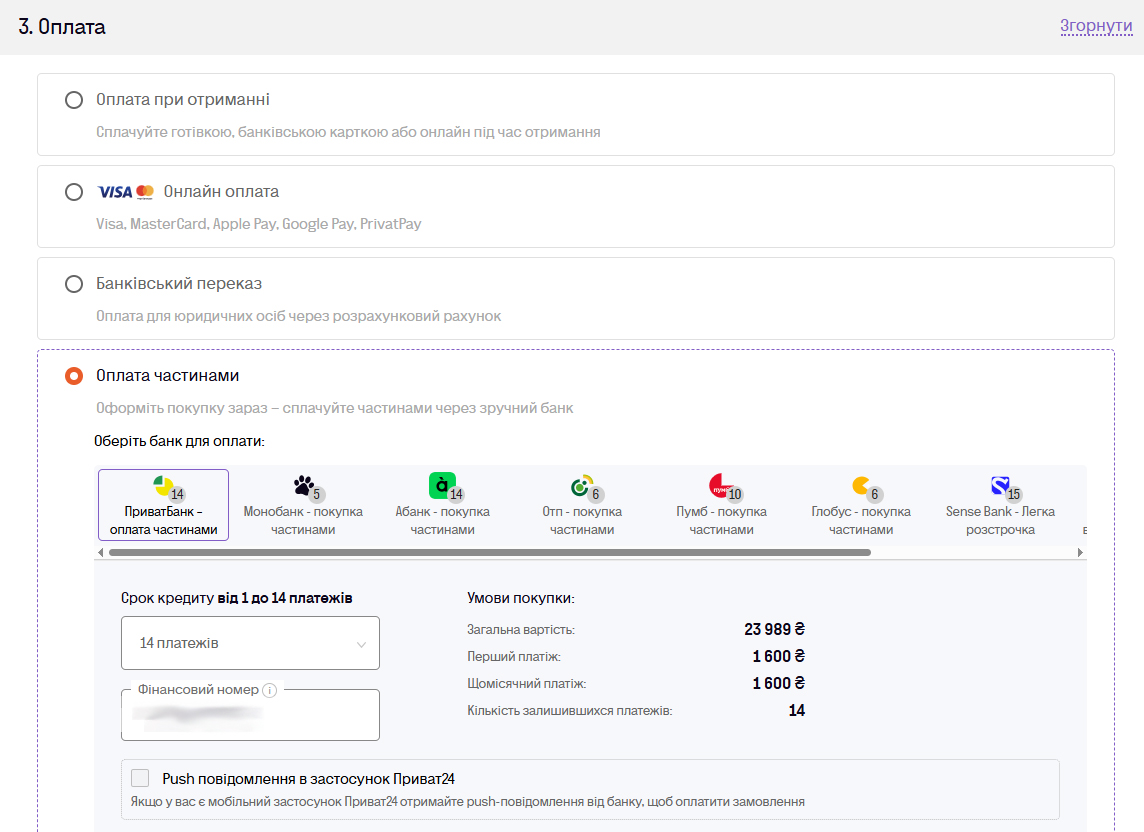Pick the yellow Globus bank icon
This screenshot has height=832, width=1144.
point(861,485)
